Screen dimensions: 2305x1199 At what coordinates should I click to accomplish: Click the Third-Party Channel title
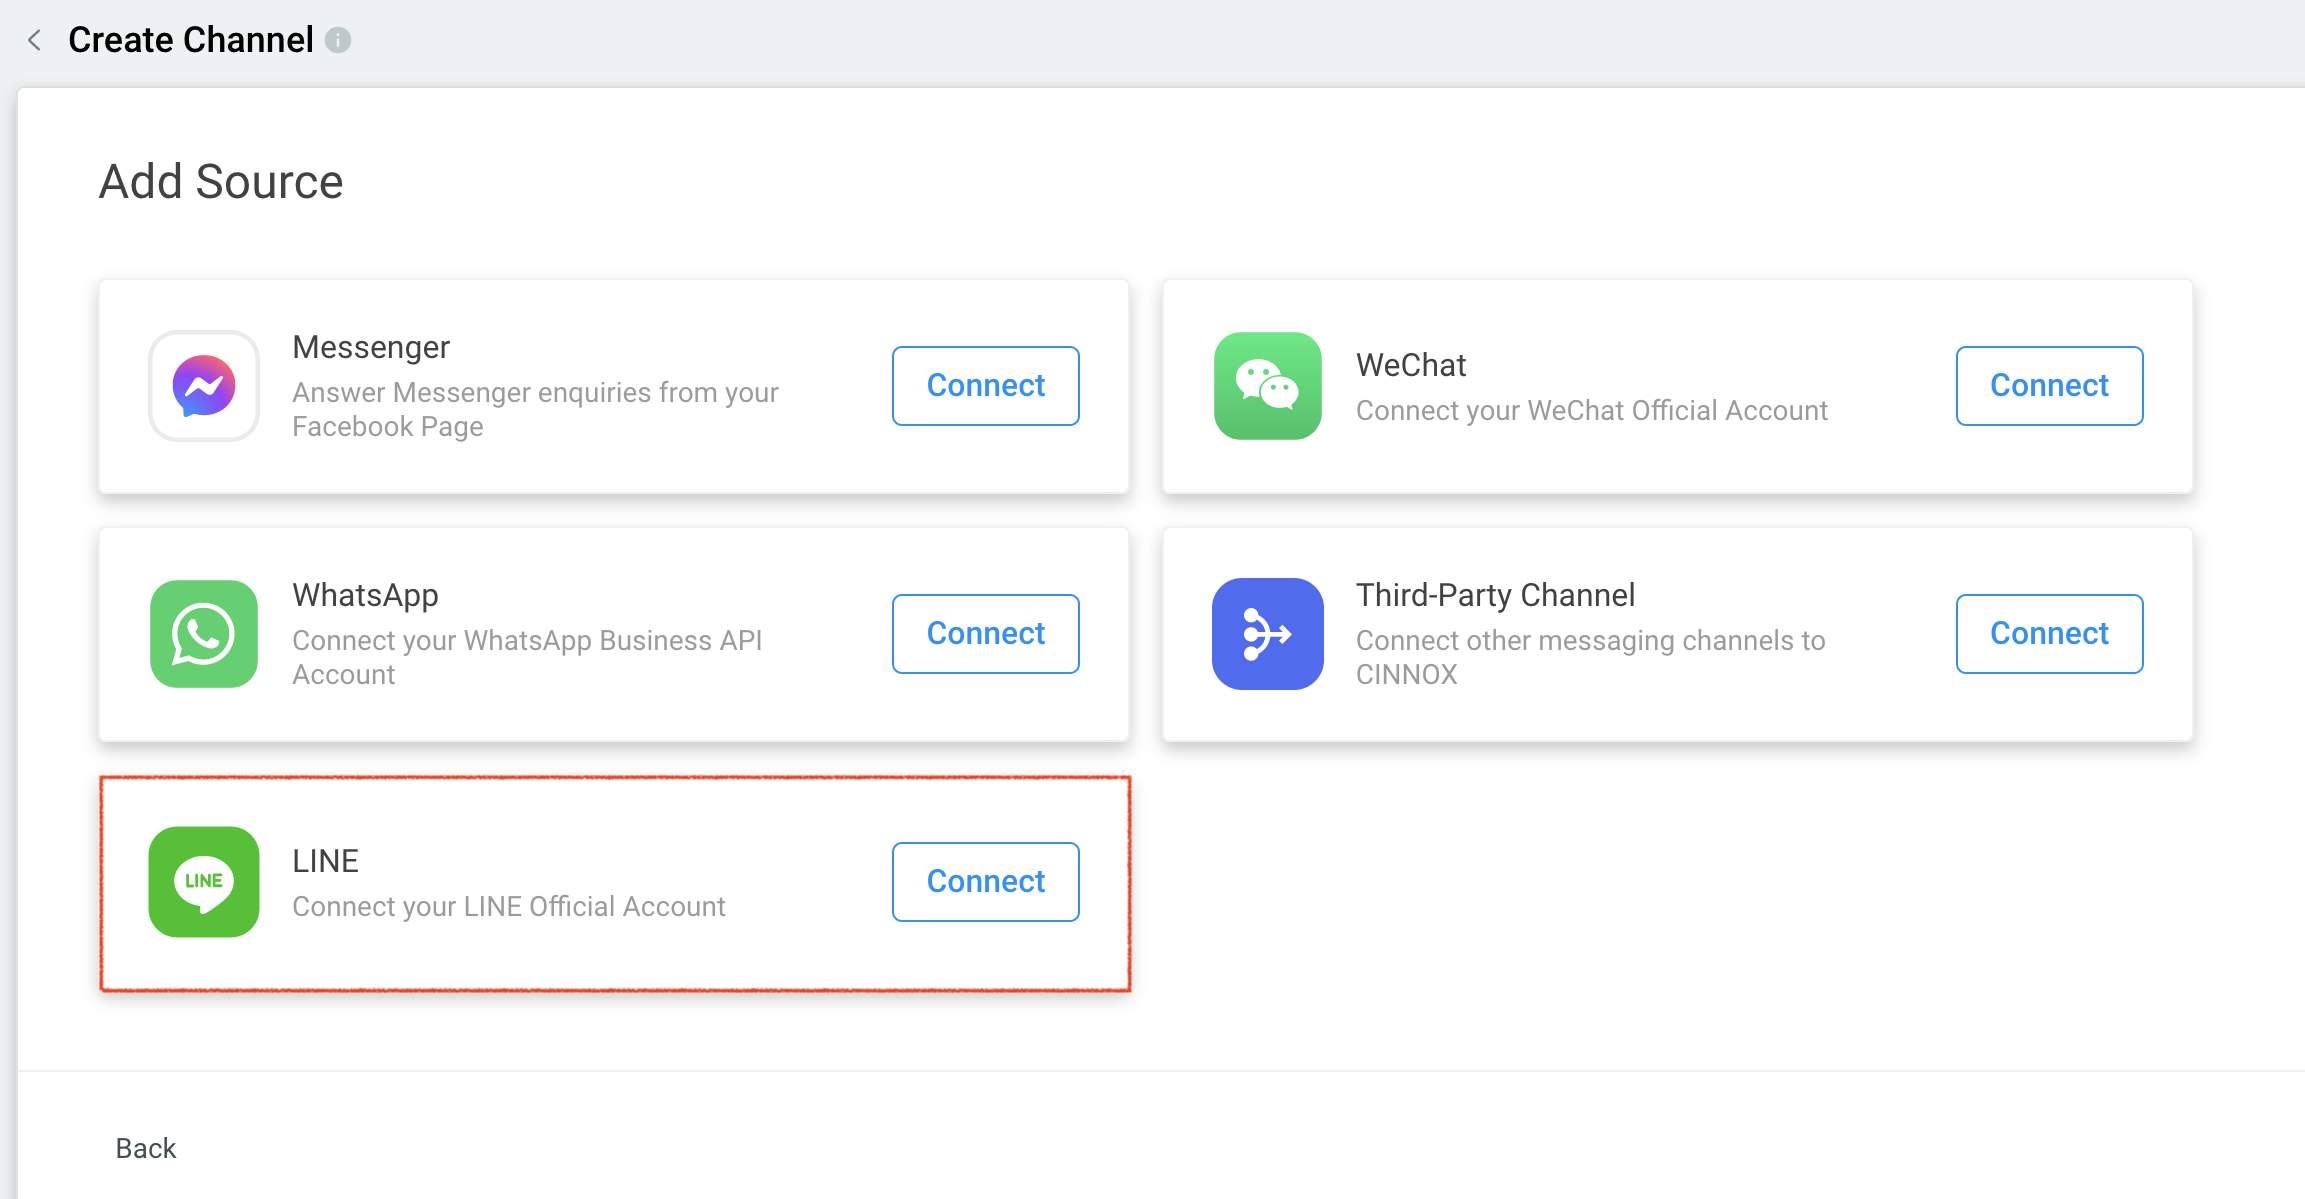(1495, 595)
